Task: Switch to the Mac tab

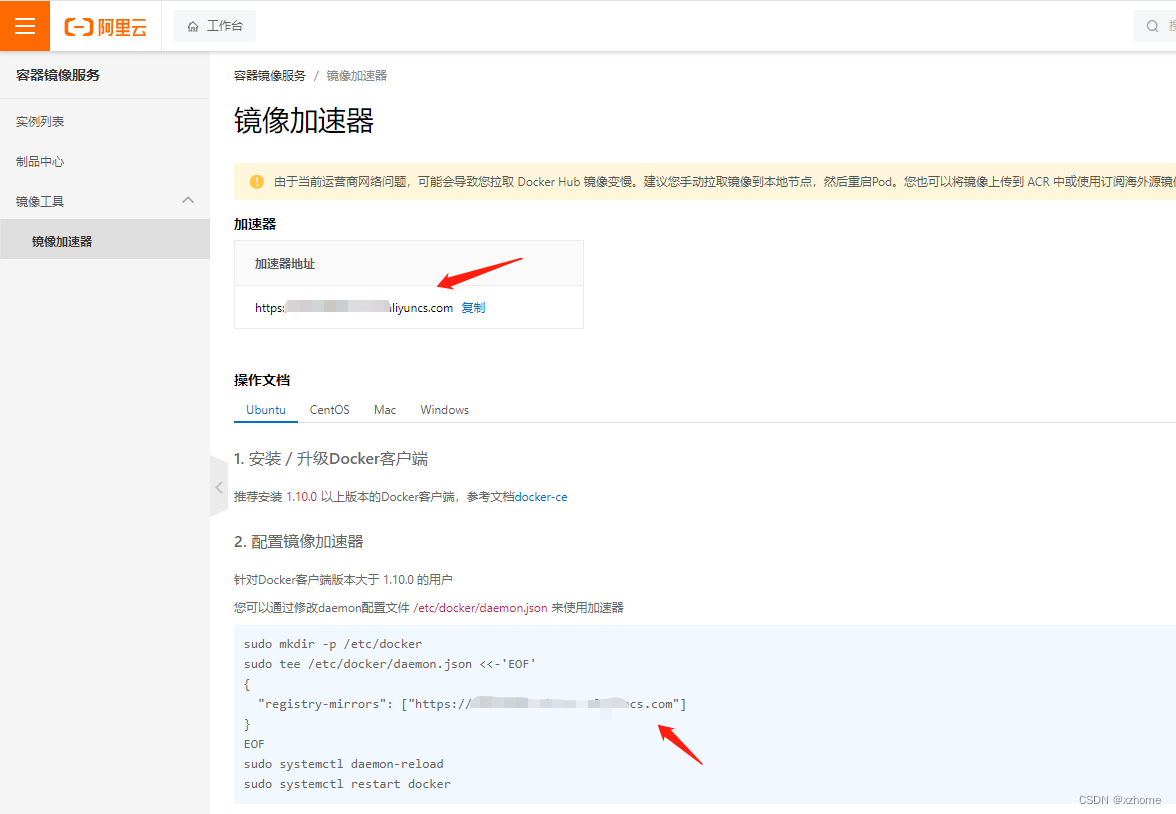Action: tap(385, 410)
